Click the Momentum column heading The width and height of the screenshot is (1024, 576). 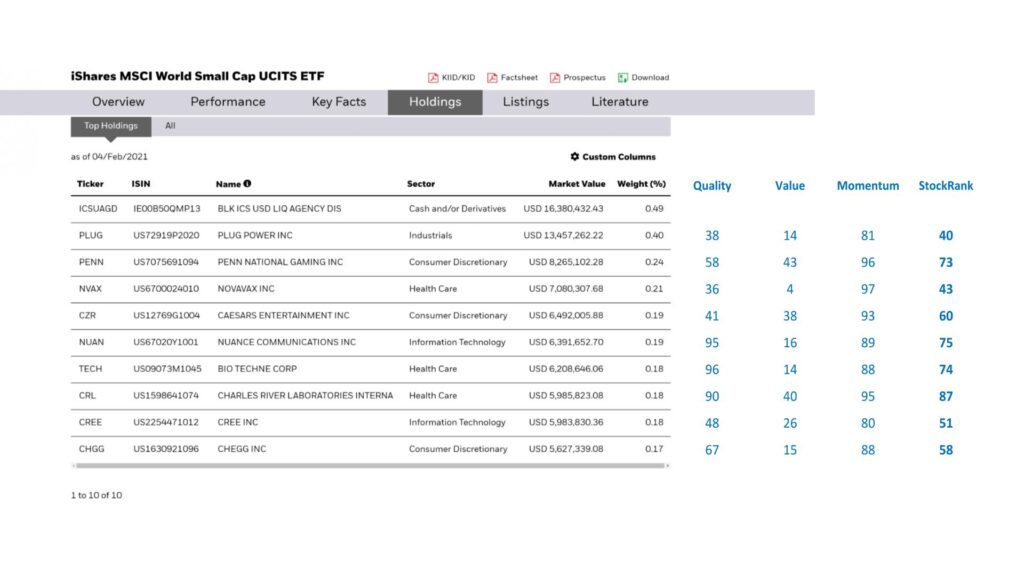pos(868,185)
